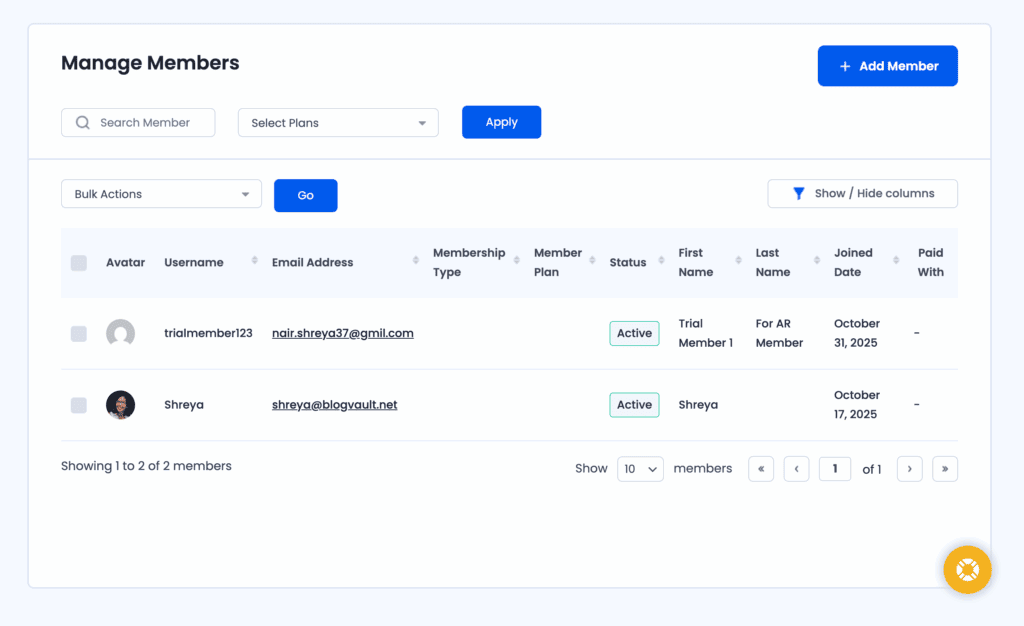This screenshot has width=1024, height=626.
Task: Go to previous page arrow
Action: [x=796, y=469]
